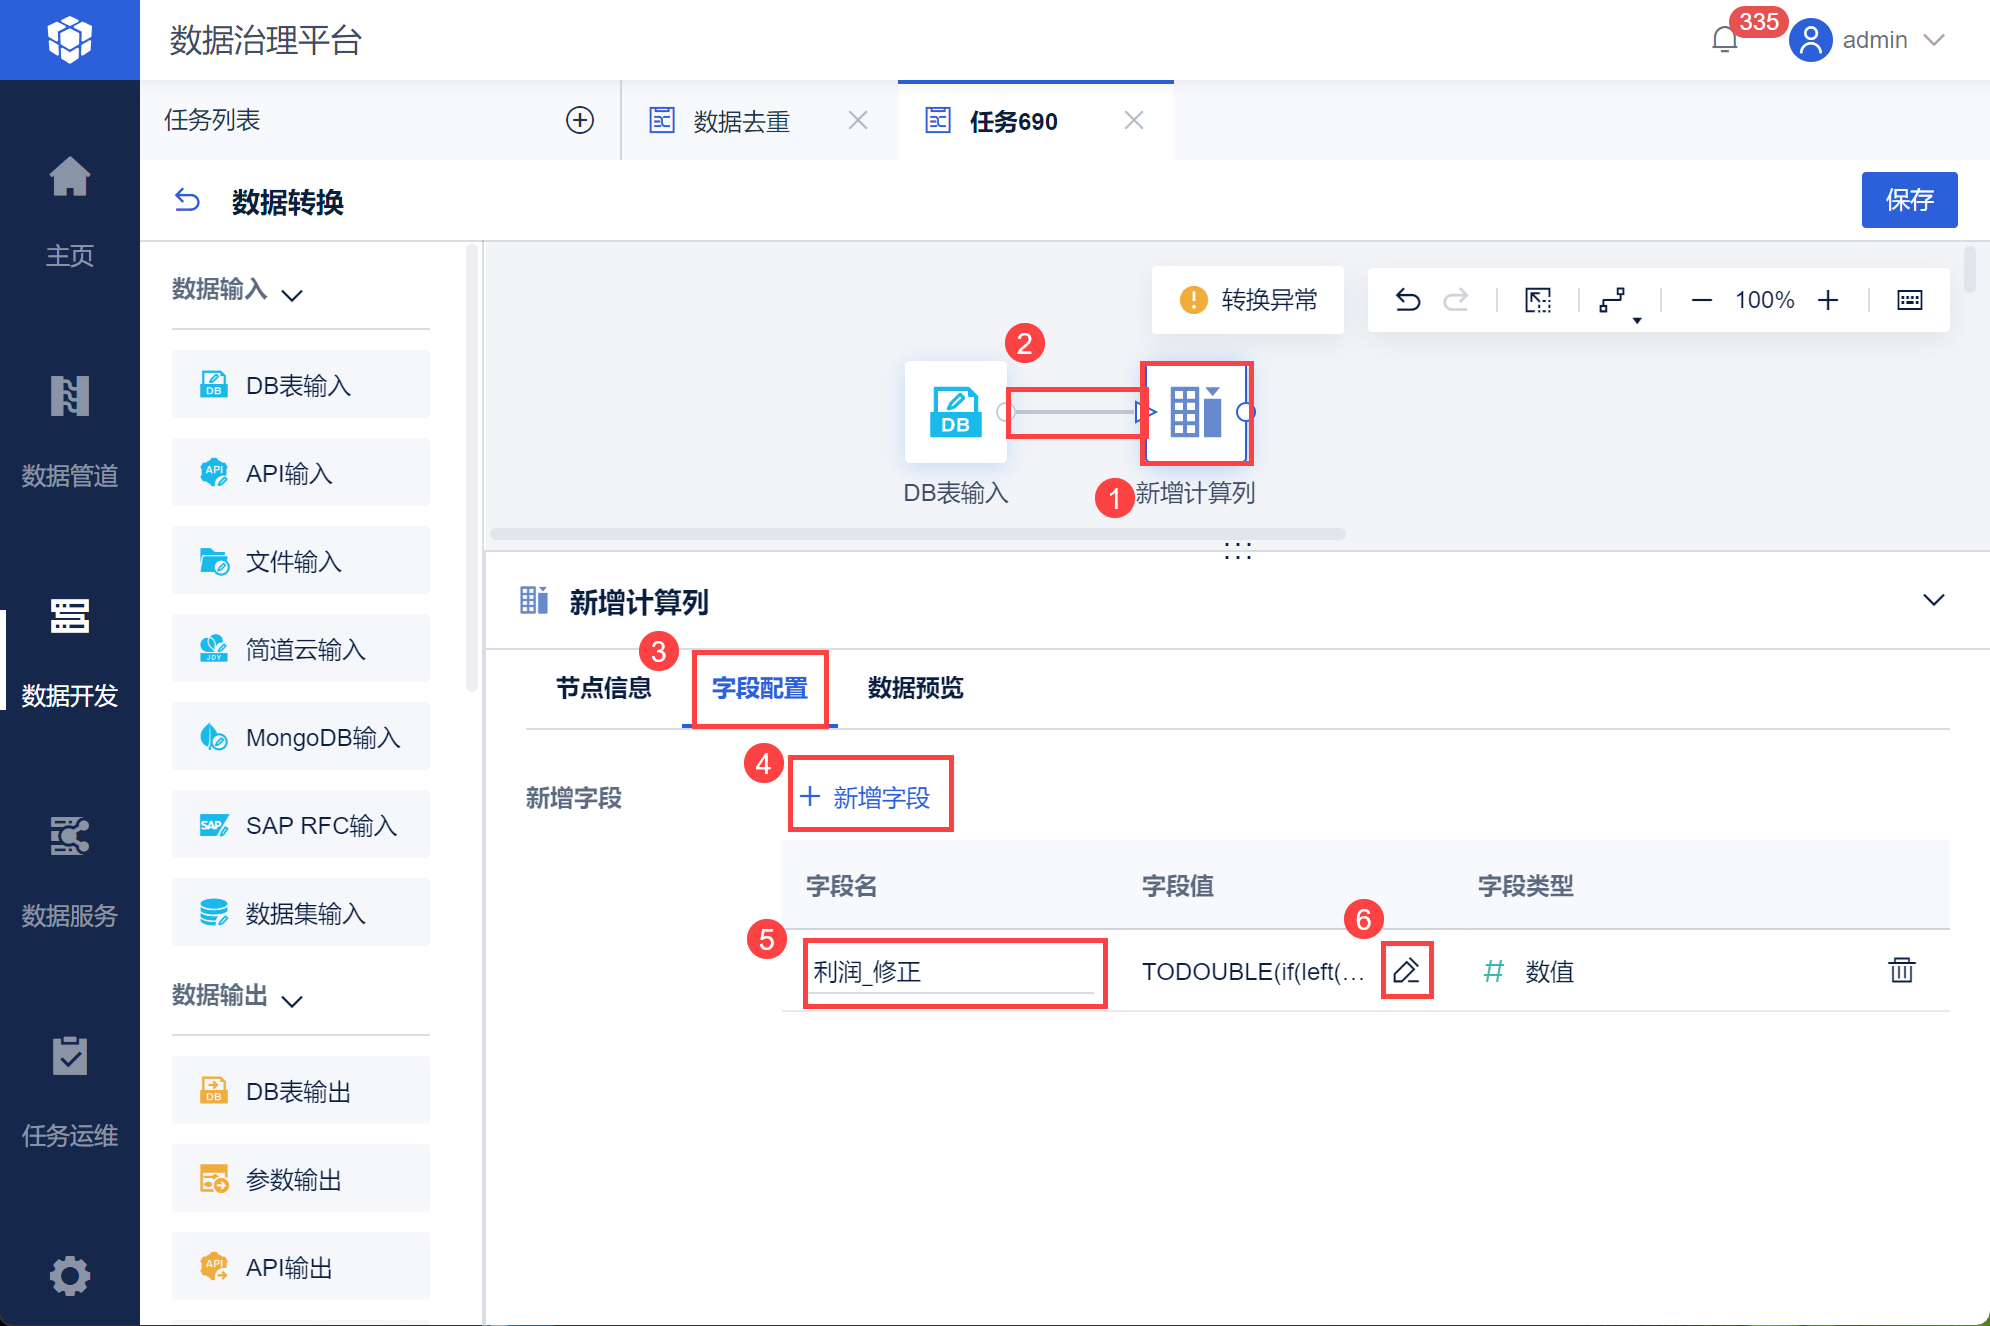Zoom out with the minus button
This screenshot has height=1326, width=1990.
tap(1701, 300)
